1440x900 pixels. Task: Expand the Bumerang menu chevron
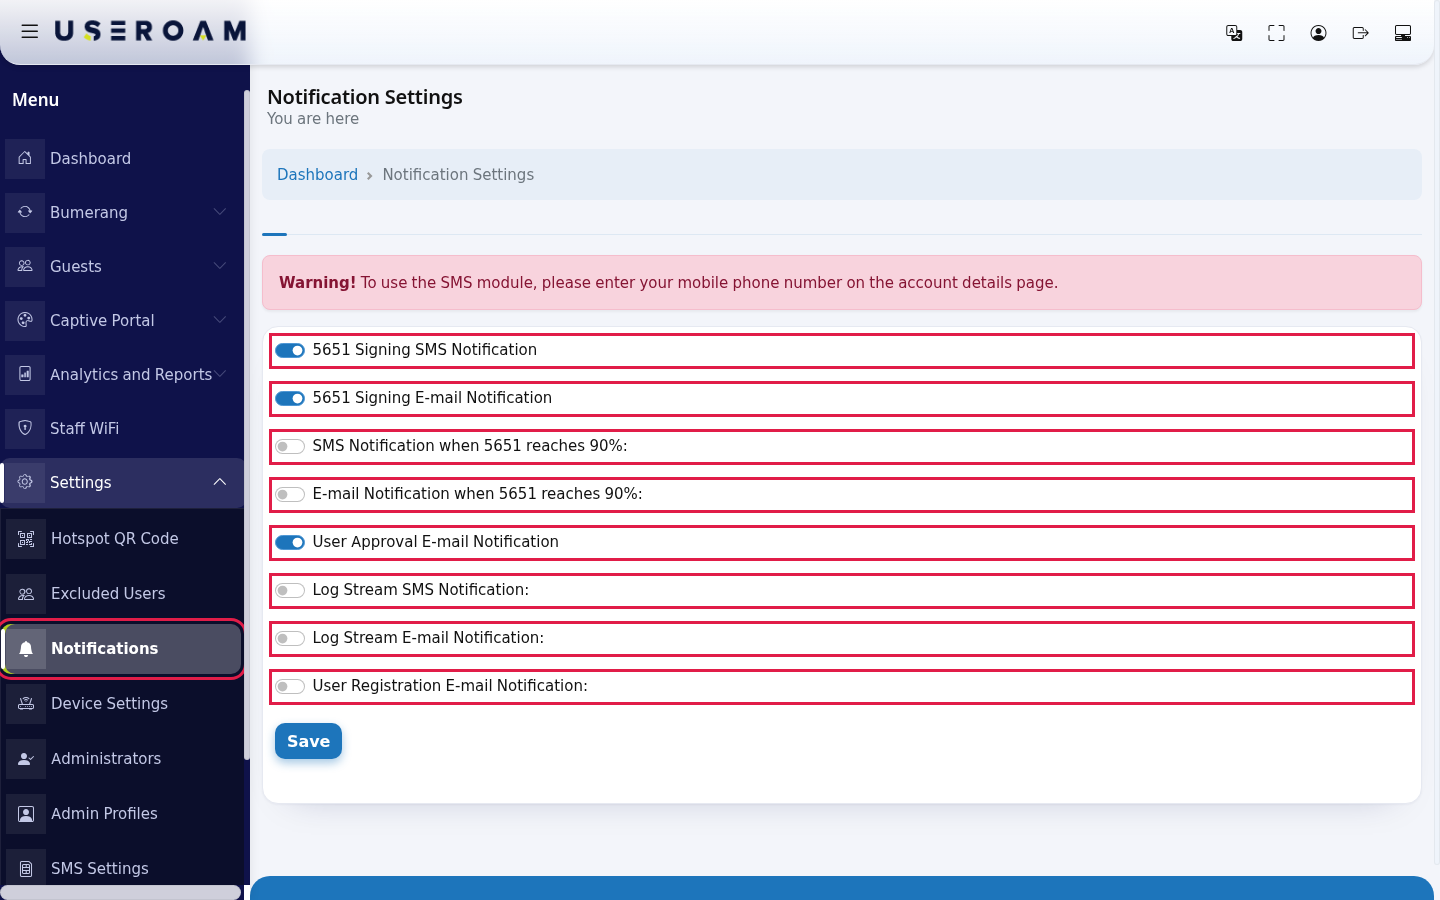click(x=220, y=212)
